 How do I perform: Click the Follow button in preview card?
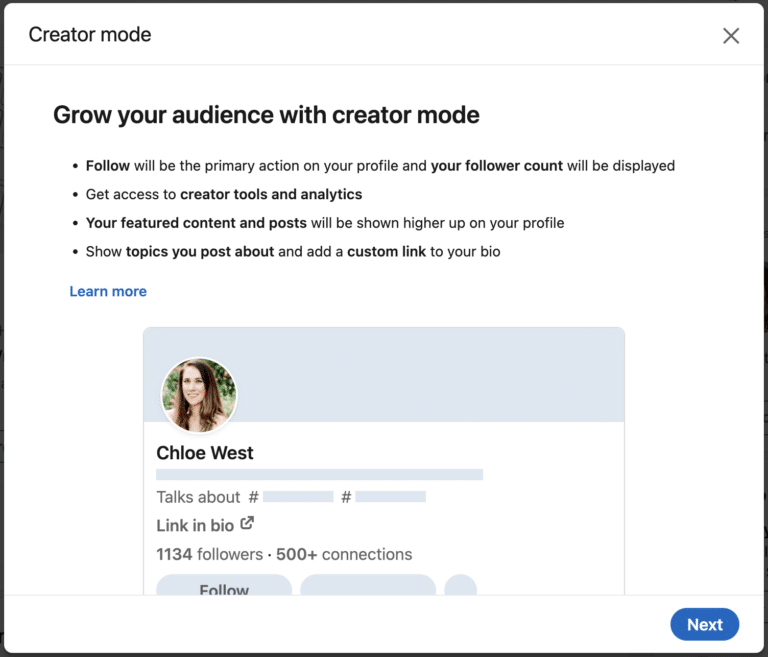tap(224, 585)
